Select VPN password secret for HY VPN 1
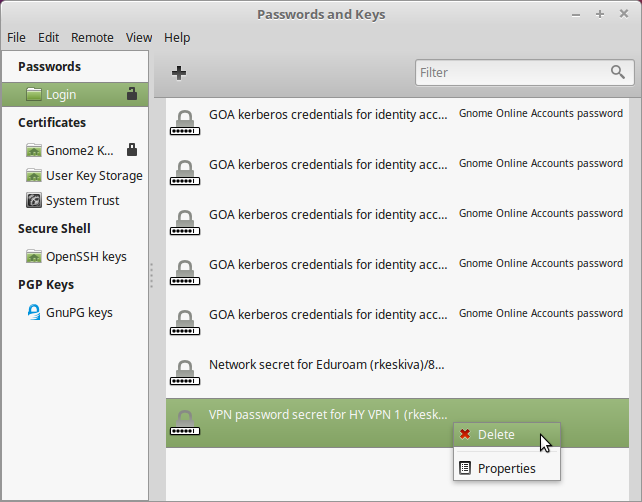The width and height of the screenshot is (642, 502). 397,423
